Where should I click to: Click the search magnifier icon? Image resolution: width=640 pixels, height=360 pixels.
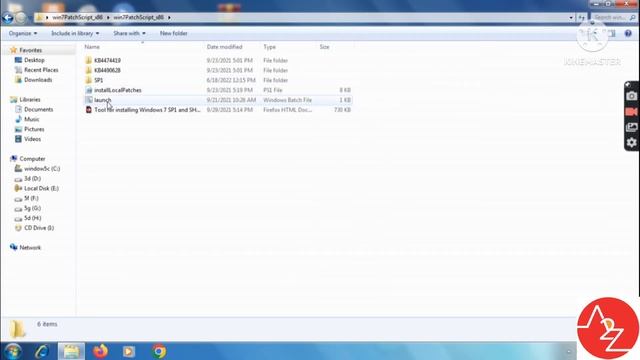pyautogui.click(x=633, y=18)
